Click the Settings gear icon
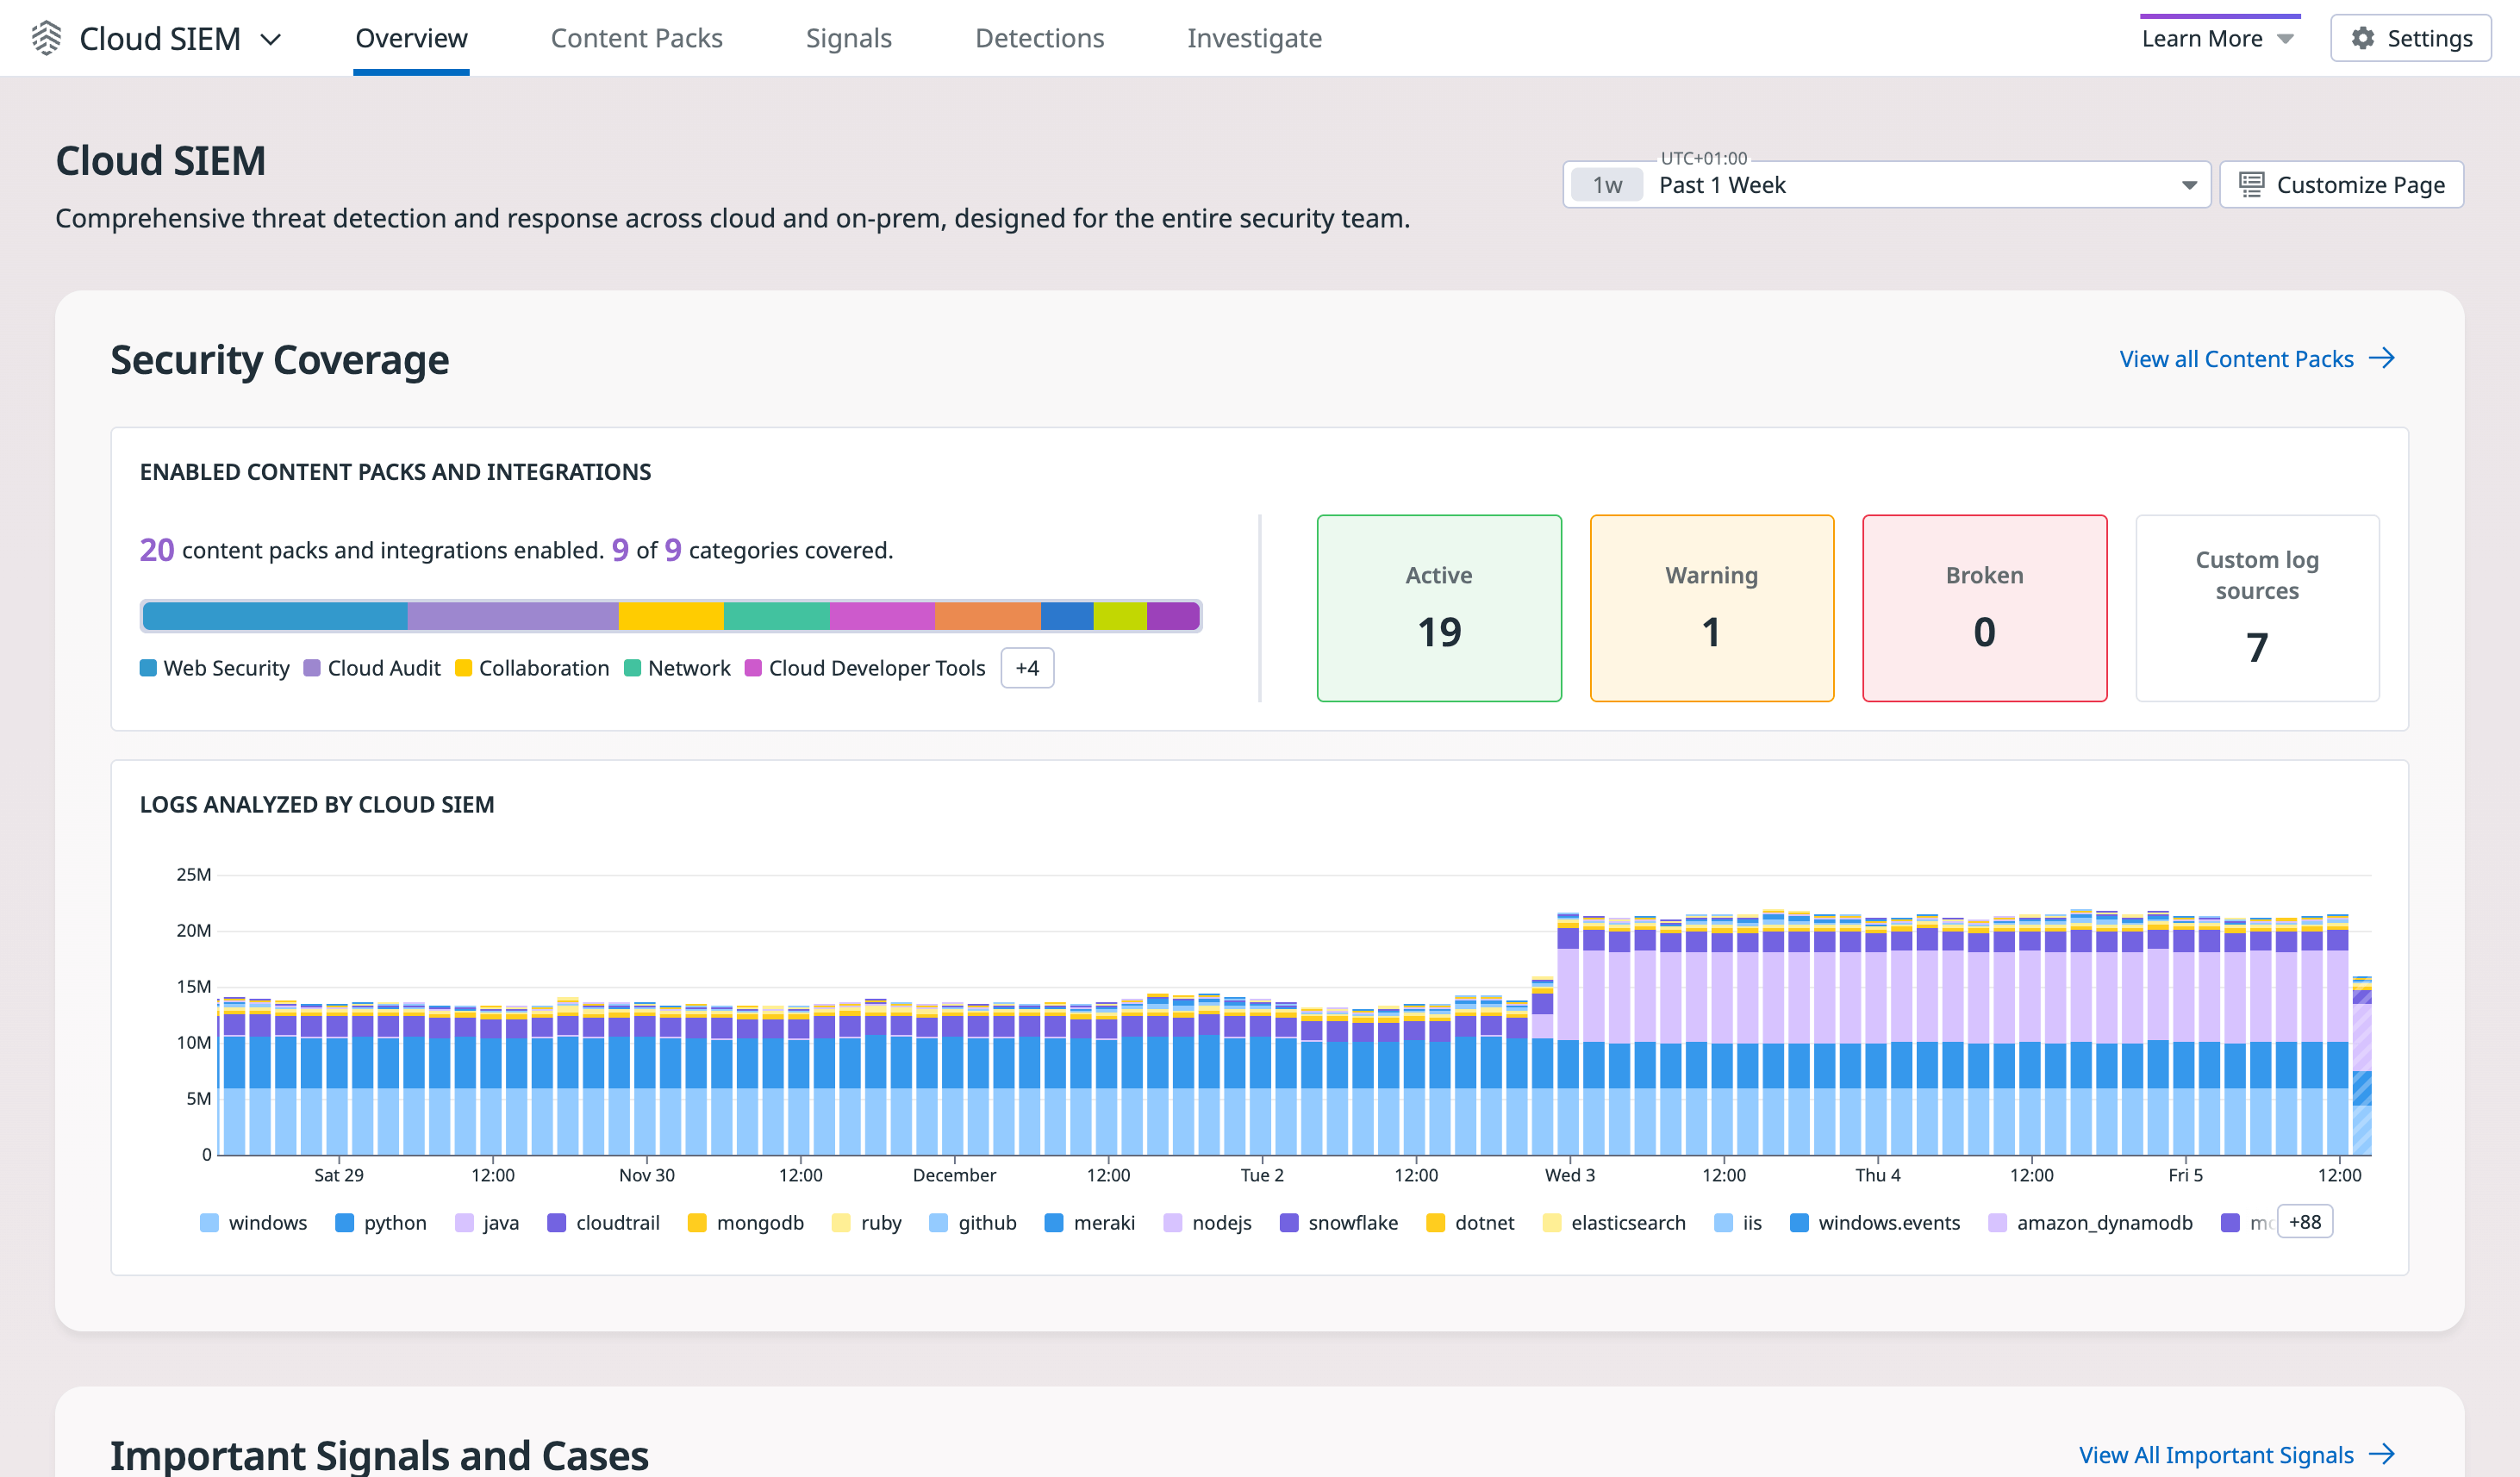Image resolution: width=2520 pixels, height=1477 pixels. pos(2363,38)
